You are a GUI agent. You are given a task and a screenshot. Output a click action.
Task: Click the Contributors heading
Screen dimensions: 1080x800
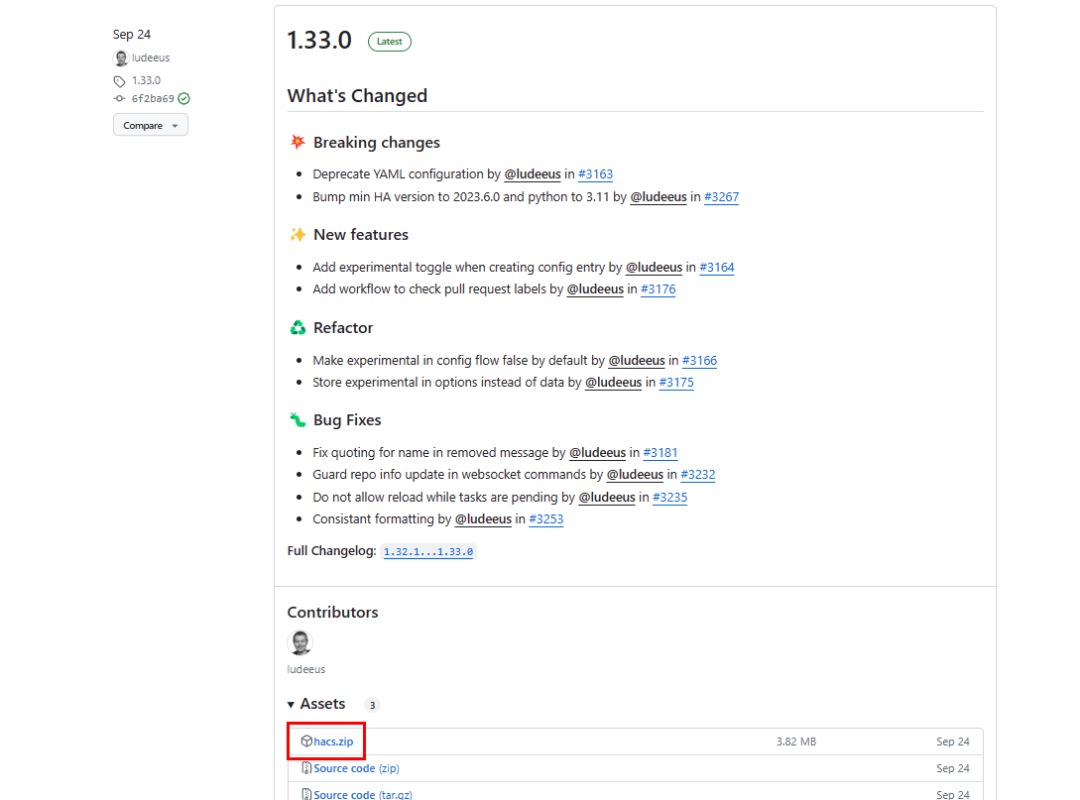coord(333,612)
